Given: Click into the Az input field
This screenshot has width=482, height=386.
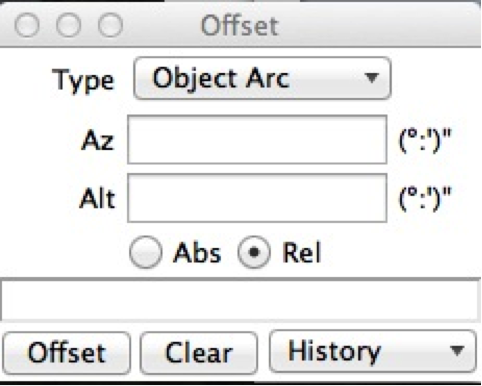Looking at the screenshot, I should (x=257, y=140).
